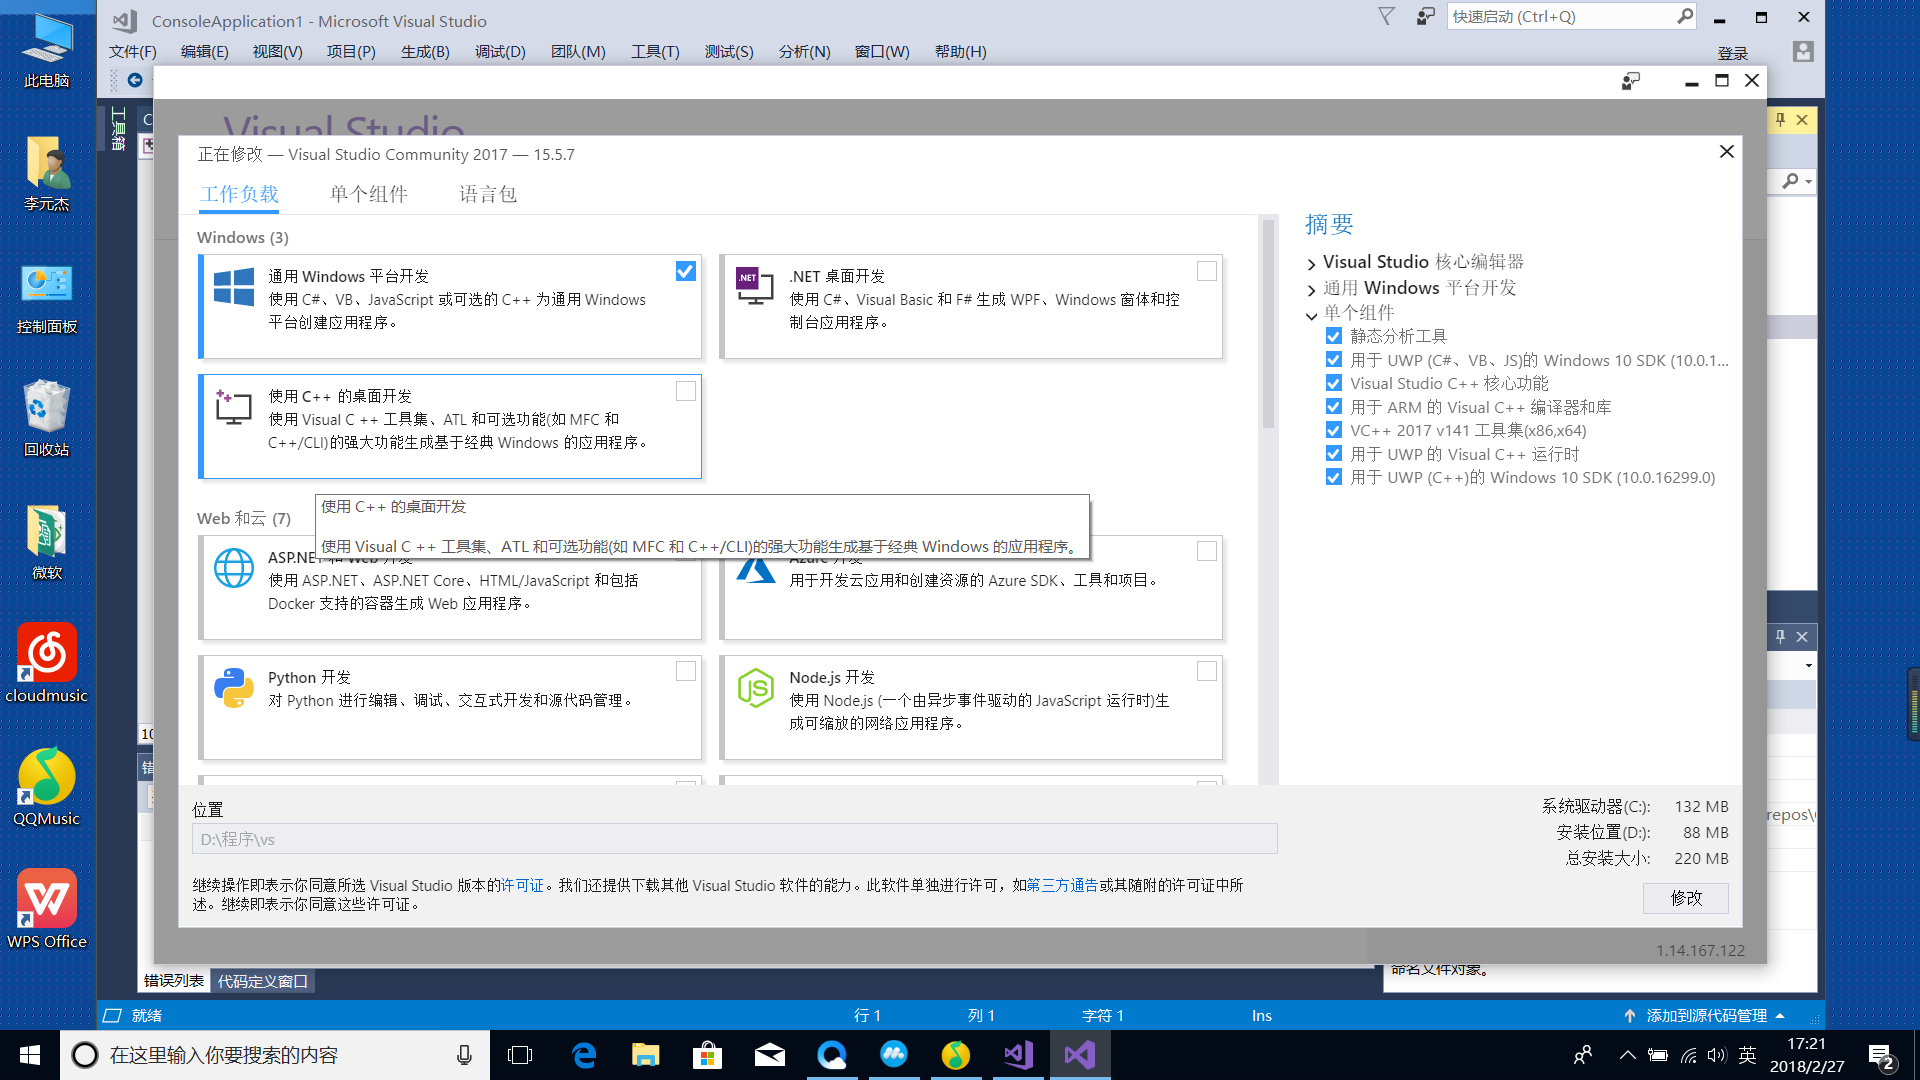Click the filter notifications funnel icon in Visual Studio

[x=1386, y=17]
